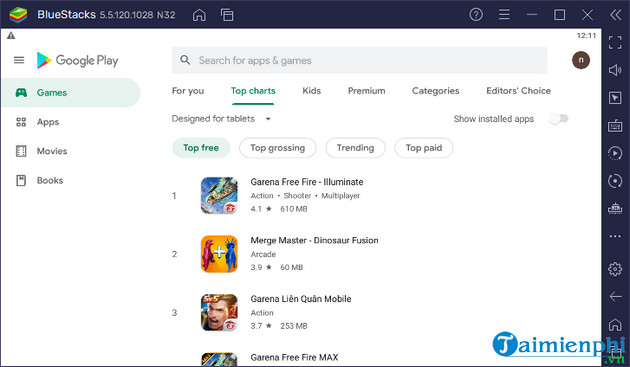Select the Trending chip
The height and width of the screenshot is (367, 630).
(355, 148)
